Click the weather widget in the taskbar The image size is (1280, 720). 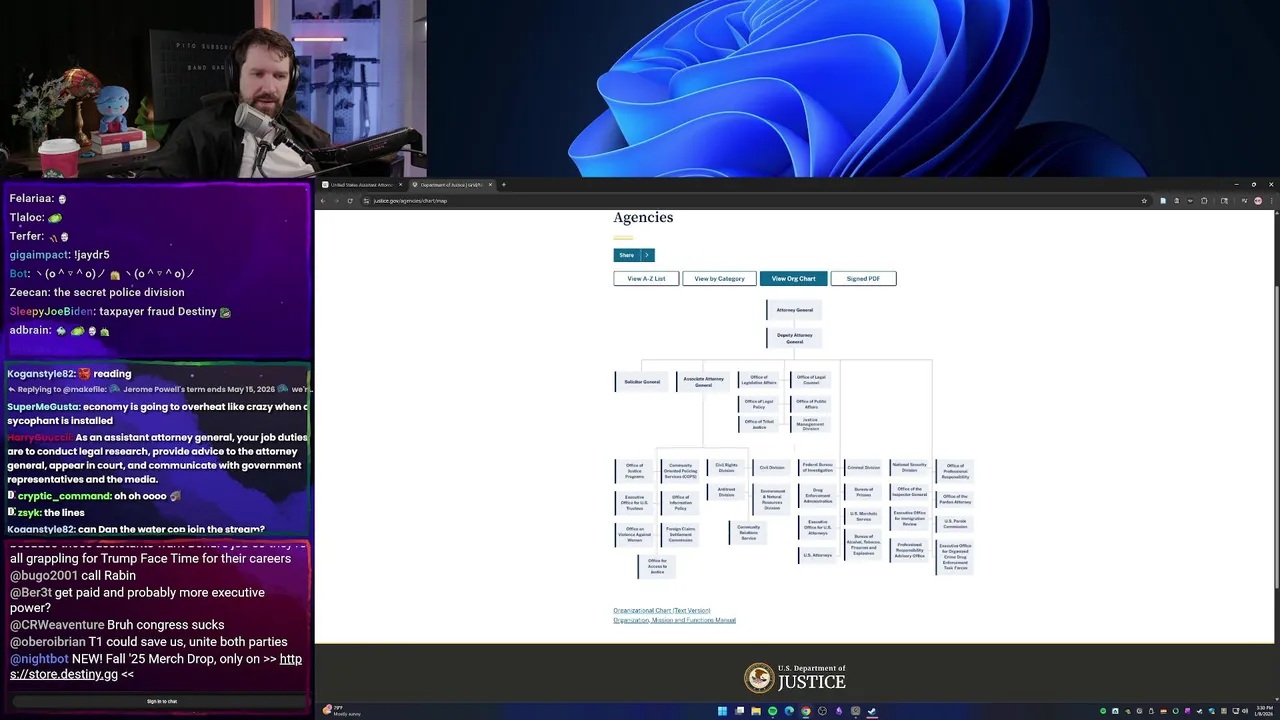pyautogui.click(x=340, y=711)
